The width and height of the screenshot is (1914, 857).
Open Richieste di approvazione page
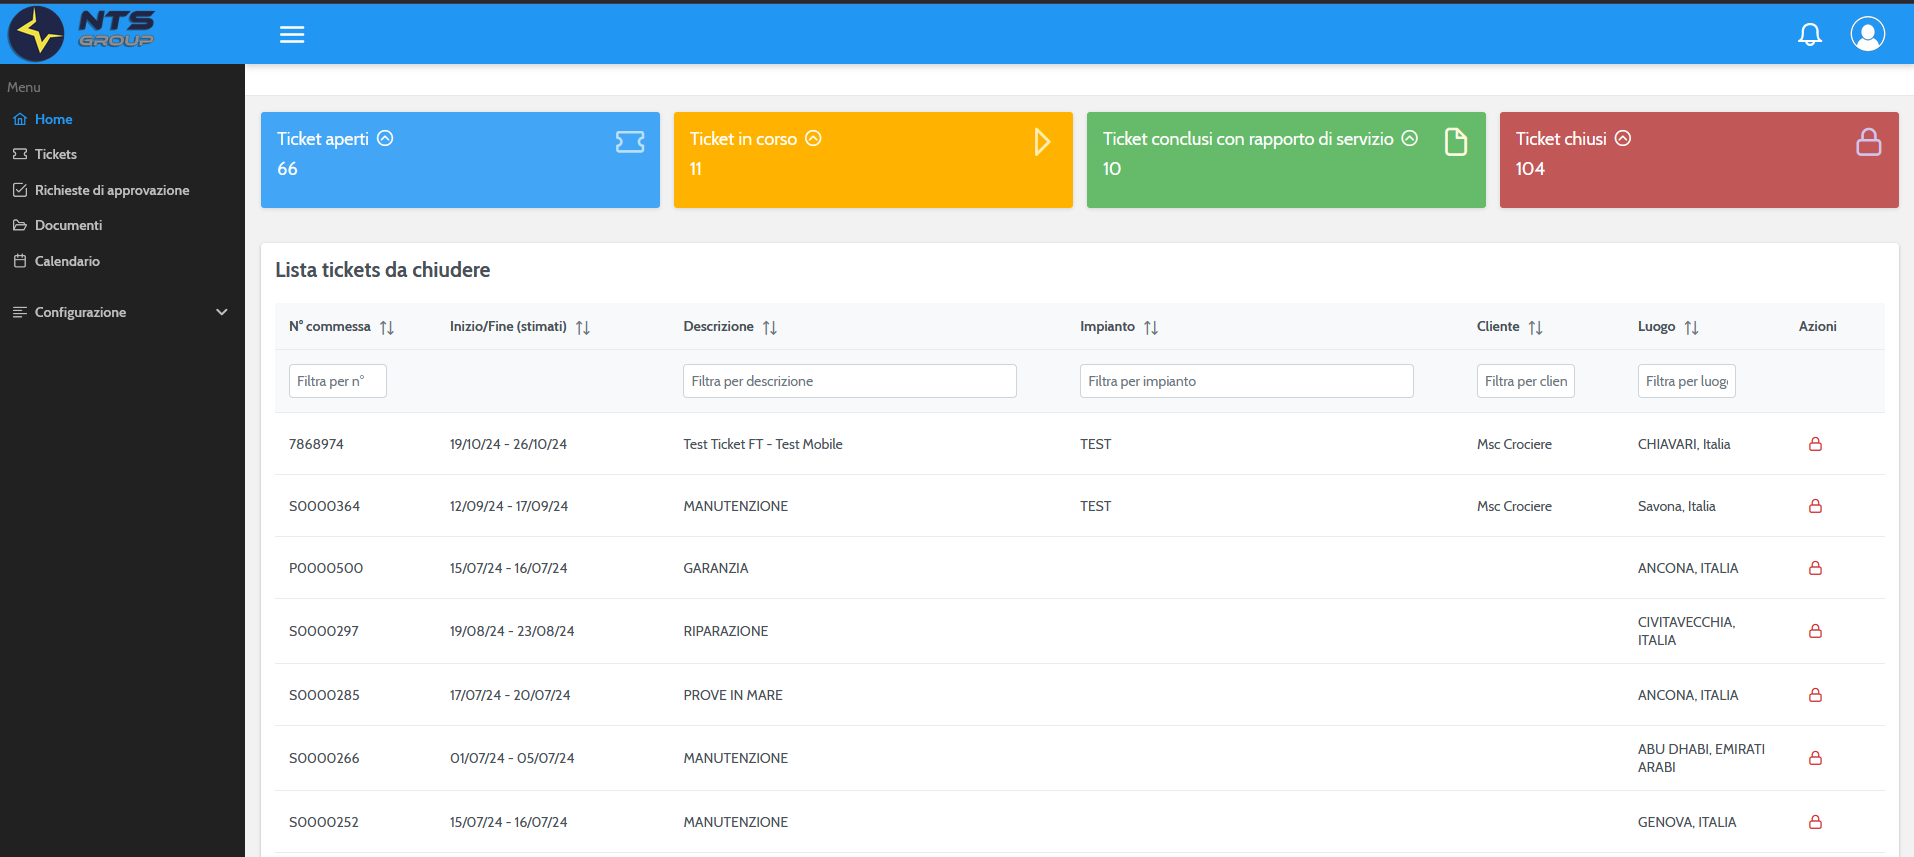(x=111, y=190)
